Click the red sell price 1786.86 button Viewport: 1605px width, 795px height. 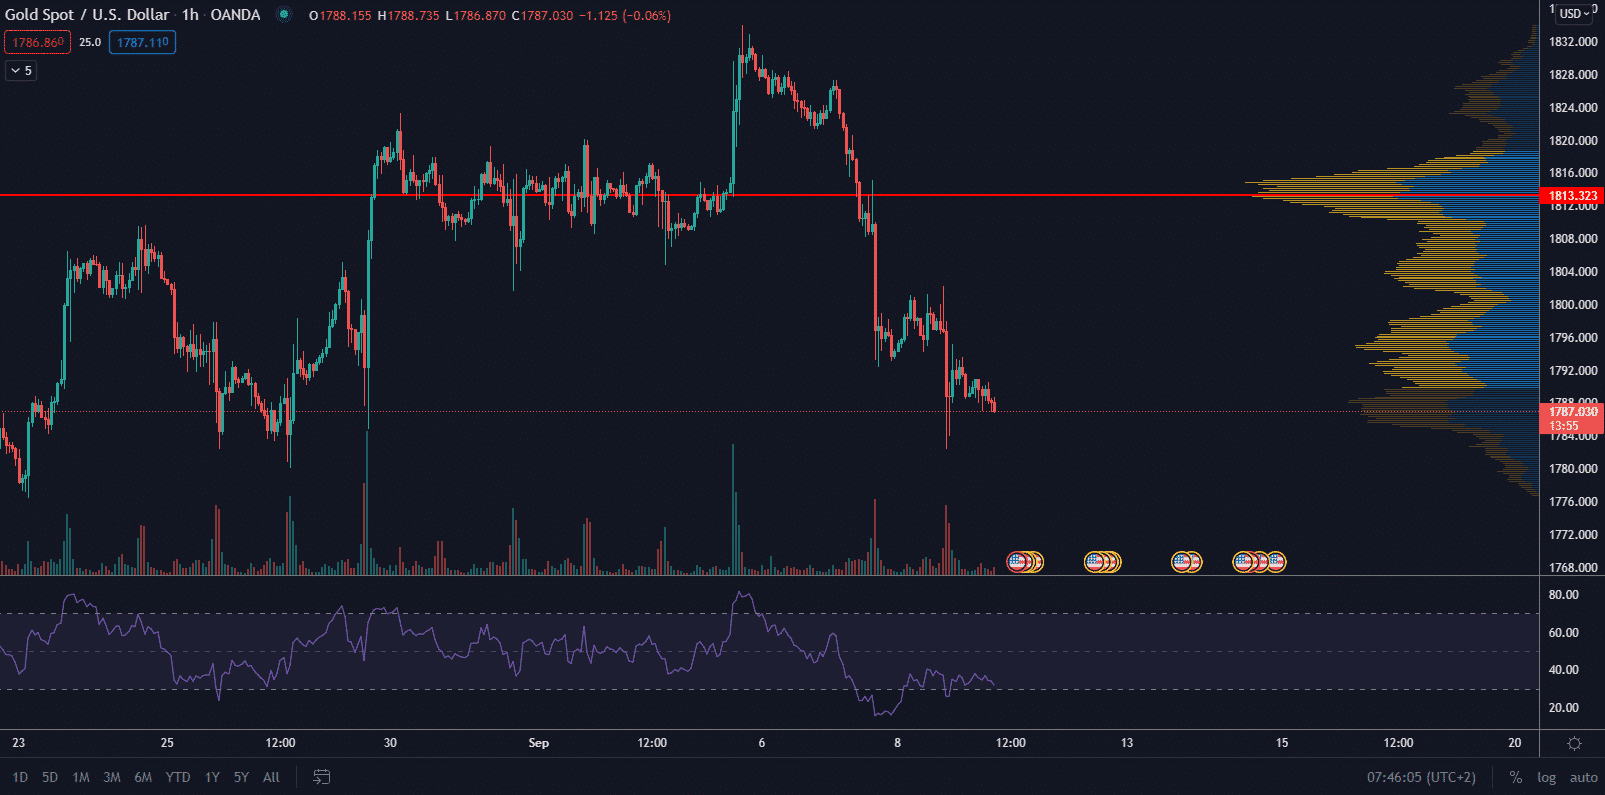point(38,42)
